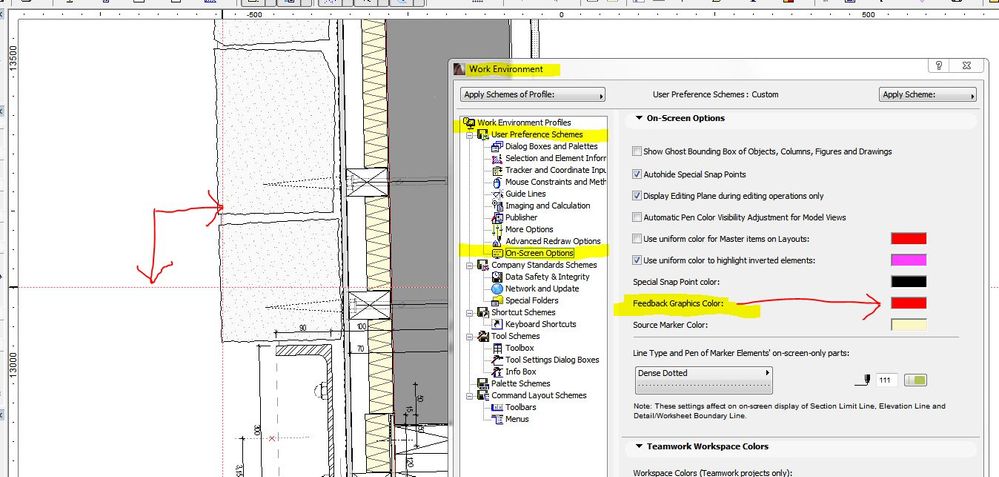Enable Automatic Pen Color Visibility Adjustment
The width and height of the screenshot is (999, 477).
[x=636, y=217]
